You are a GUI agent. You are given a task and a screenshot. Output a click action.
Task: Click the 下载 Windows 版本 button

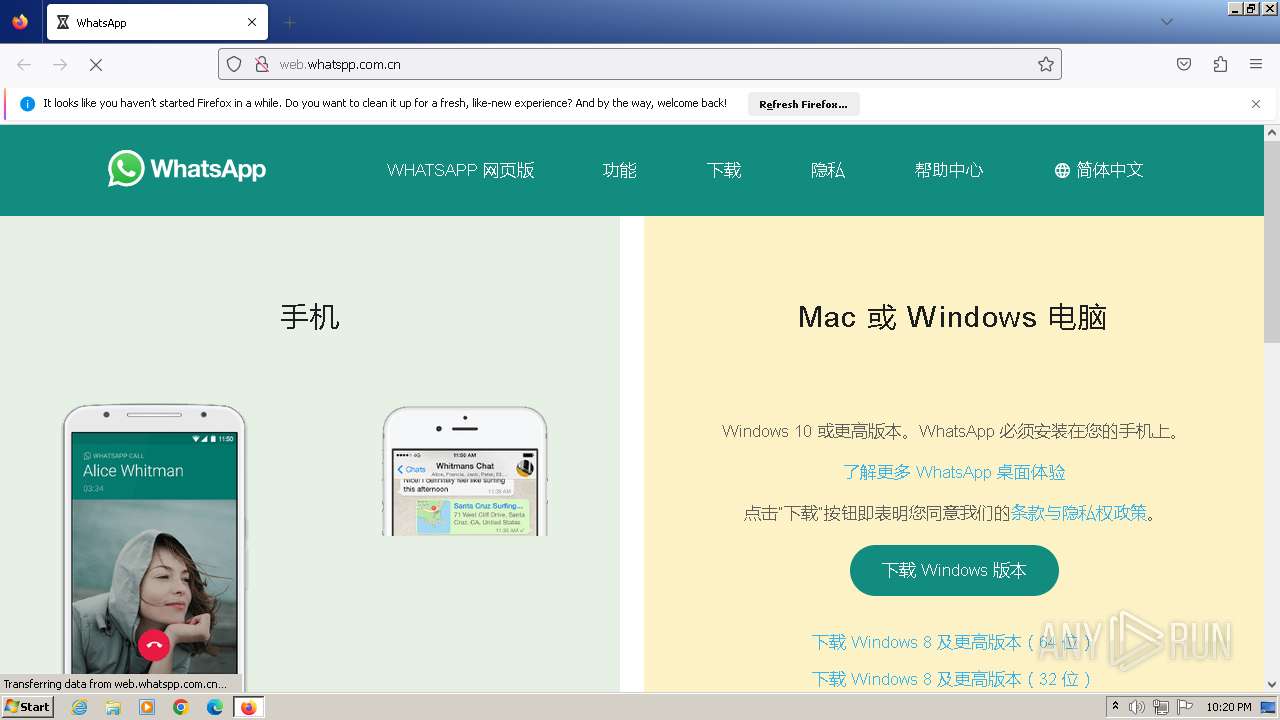(954, 570)
